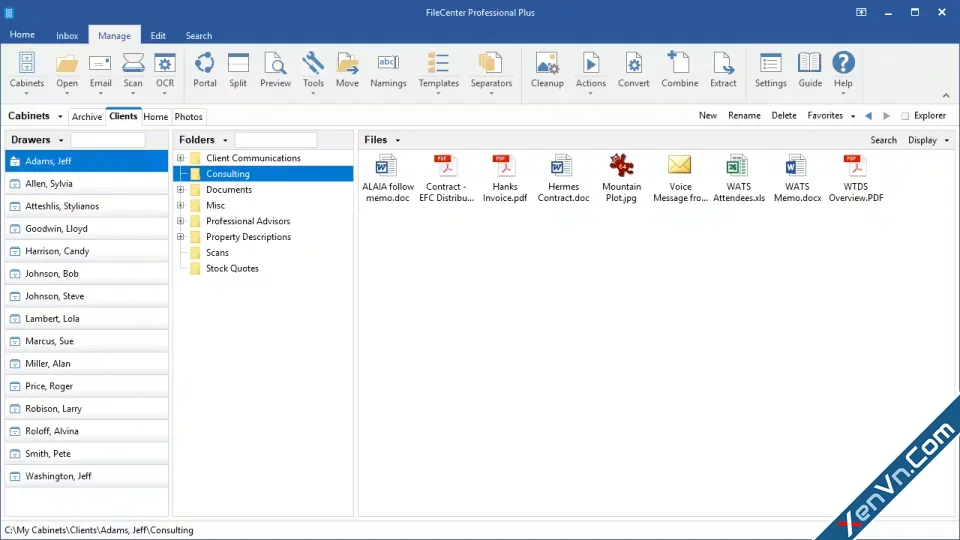This screenshot has height=540, width=960.
Task: Expand the Misc folder tree node
Action: 181,205
